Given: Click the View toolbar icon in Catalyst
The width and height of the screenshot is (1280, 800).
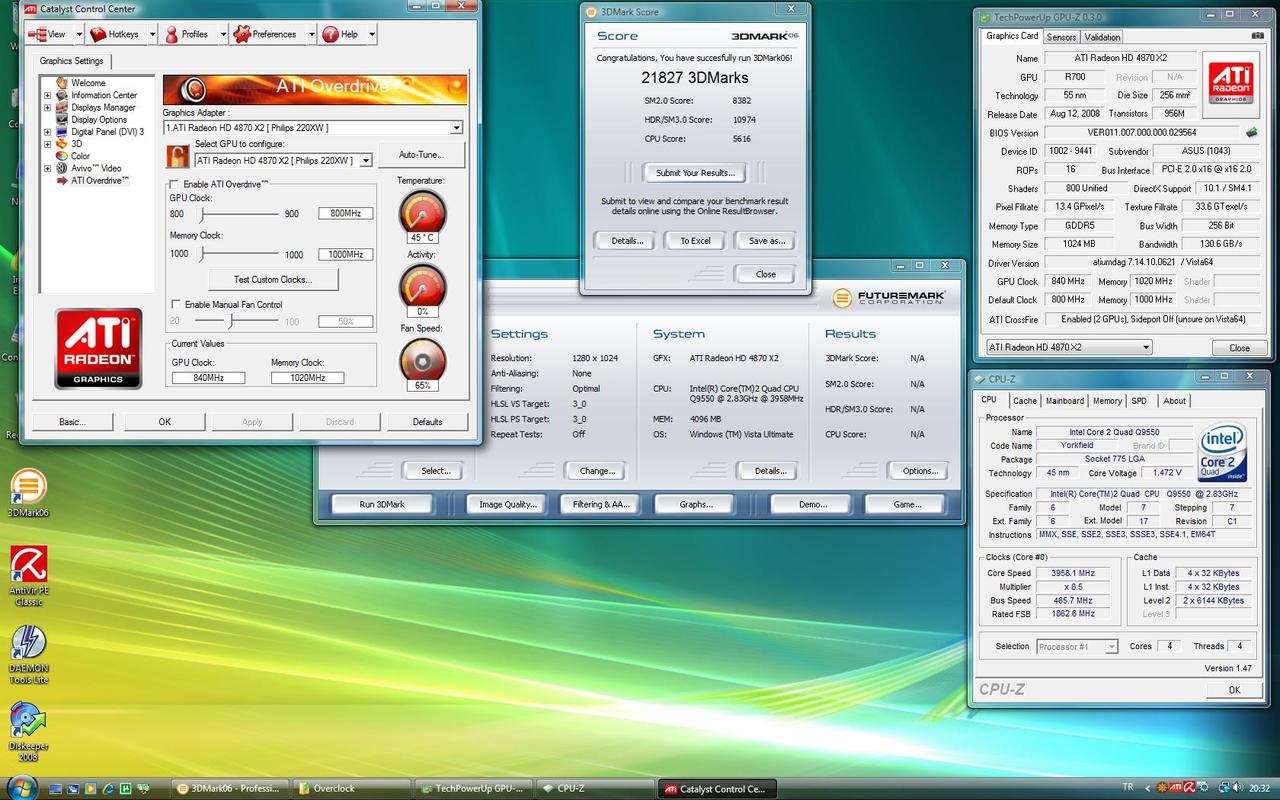Looking at the screenshot, I should [37, 34].
